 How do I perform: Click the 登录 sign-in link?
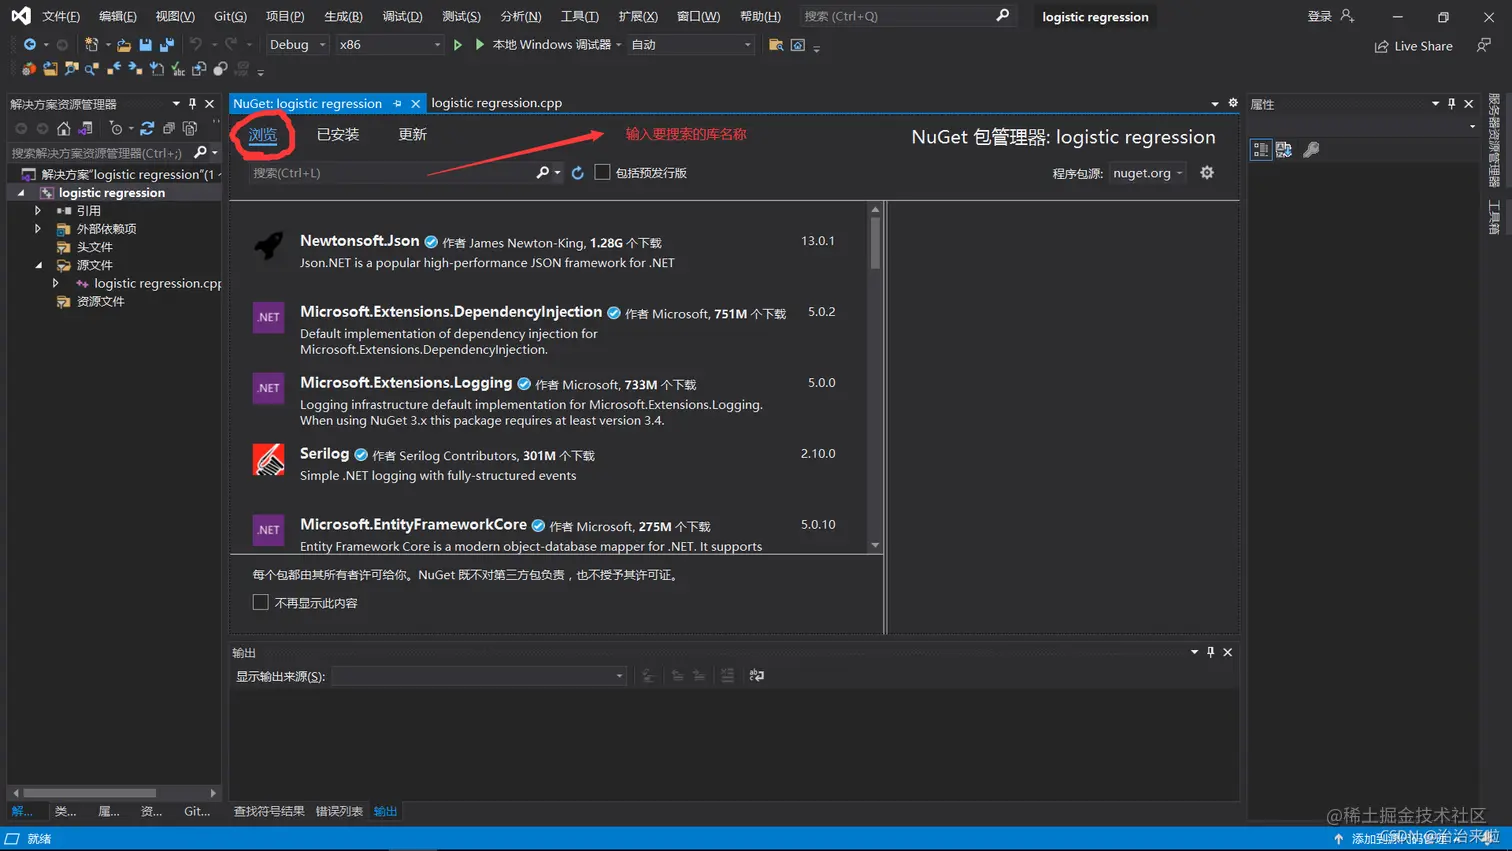point(1320,16)
